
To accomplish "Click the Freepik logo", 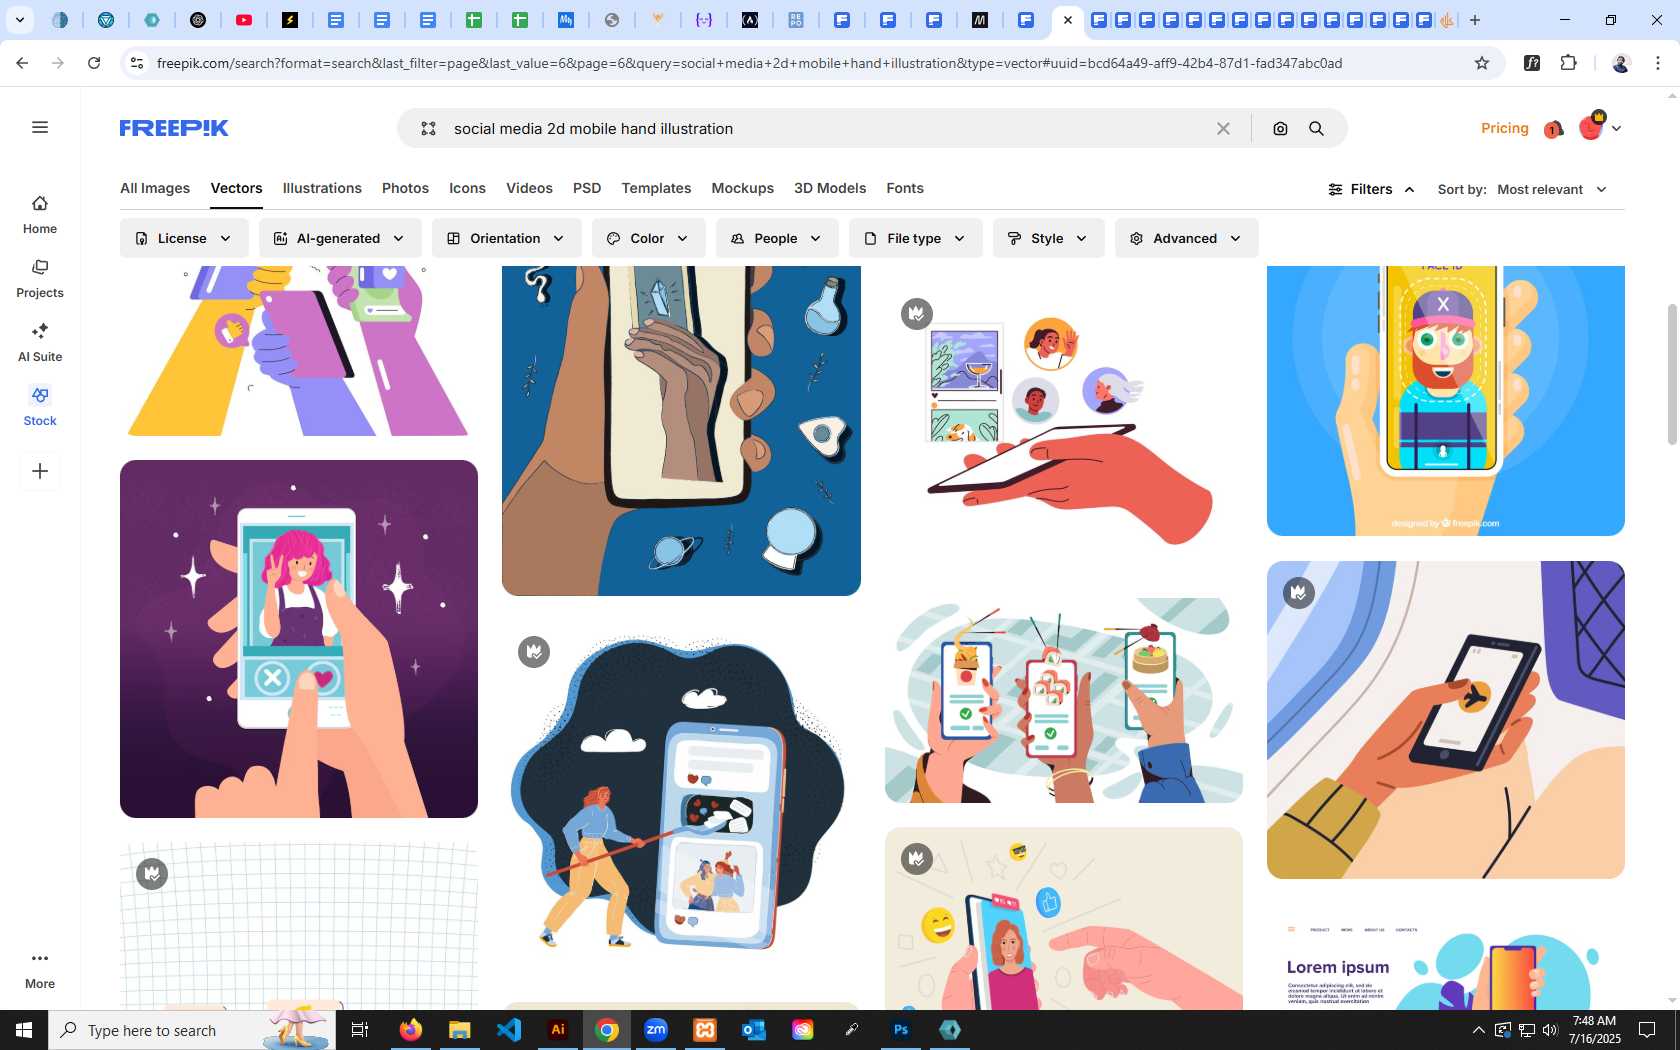I will [174, 128].
